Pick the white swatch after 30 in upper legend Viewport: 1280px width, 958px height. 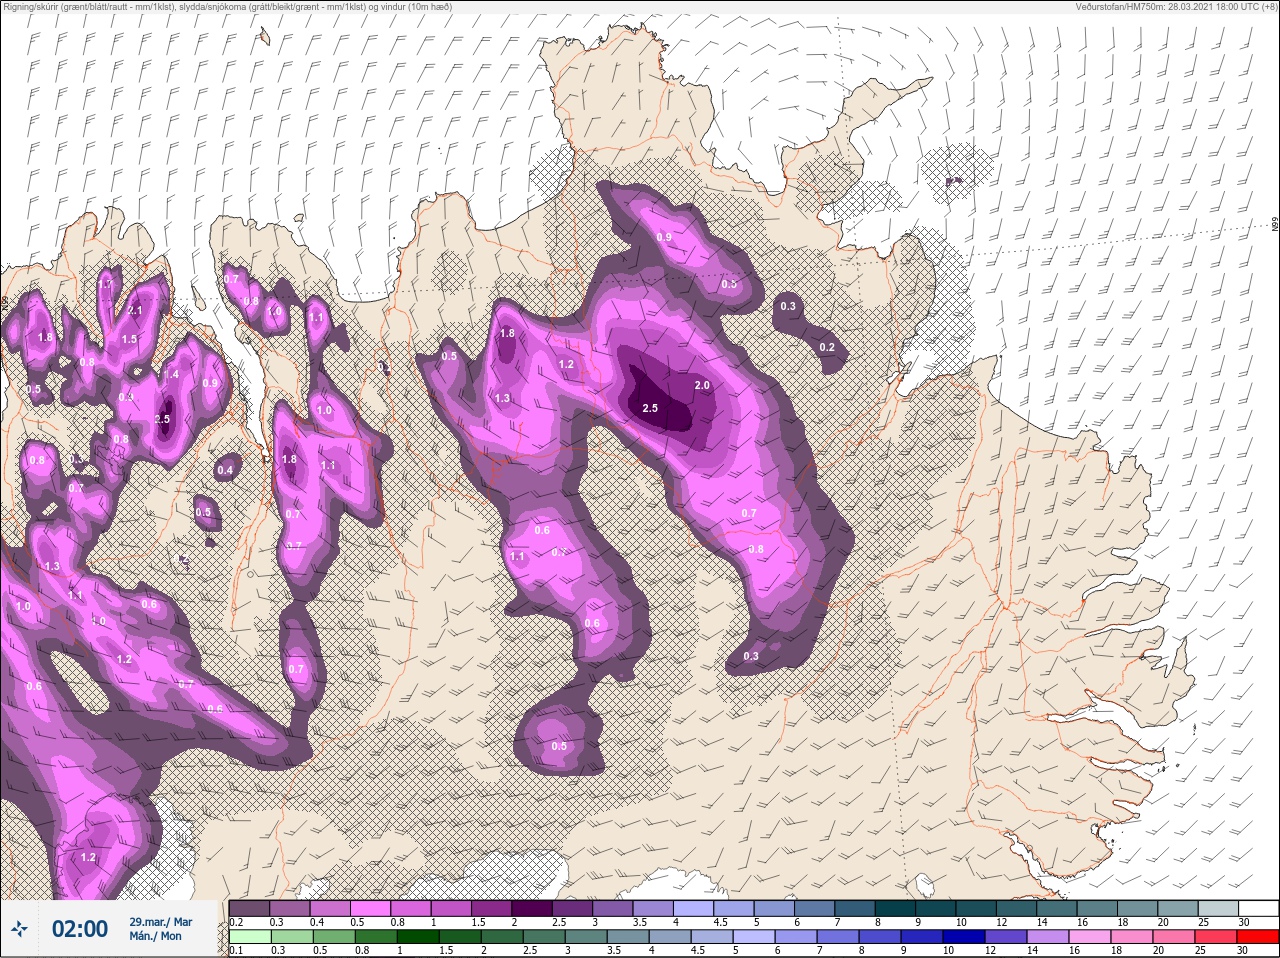point(1259,908)
